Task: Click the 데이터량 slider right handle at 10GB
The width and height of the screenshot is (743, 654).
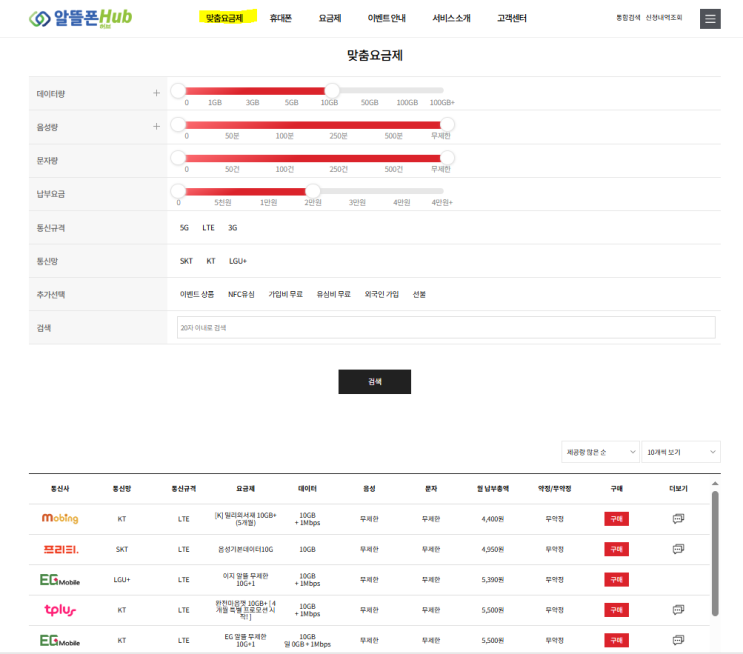Action: [x=332, y=91]
